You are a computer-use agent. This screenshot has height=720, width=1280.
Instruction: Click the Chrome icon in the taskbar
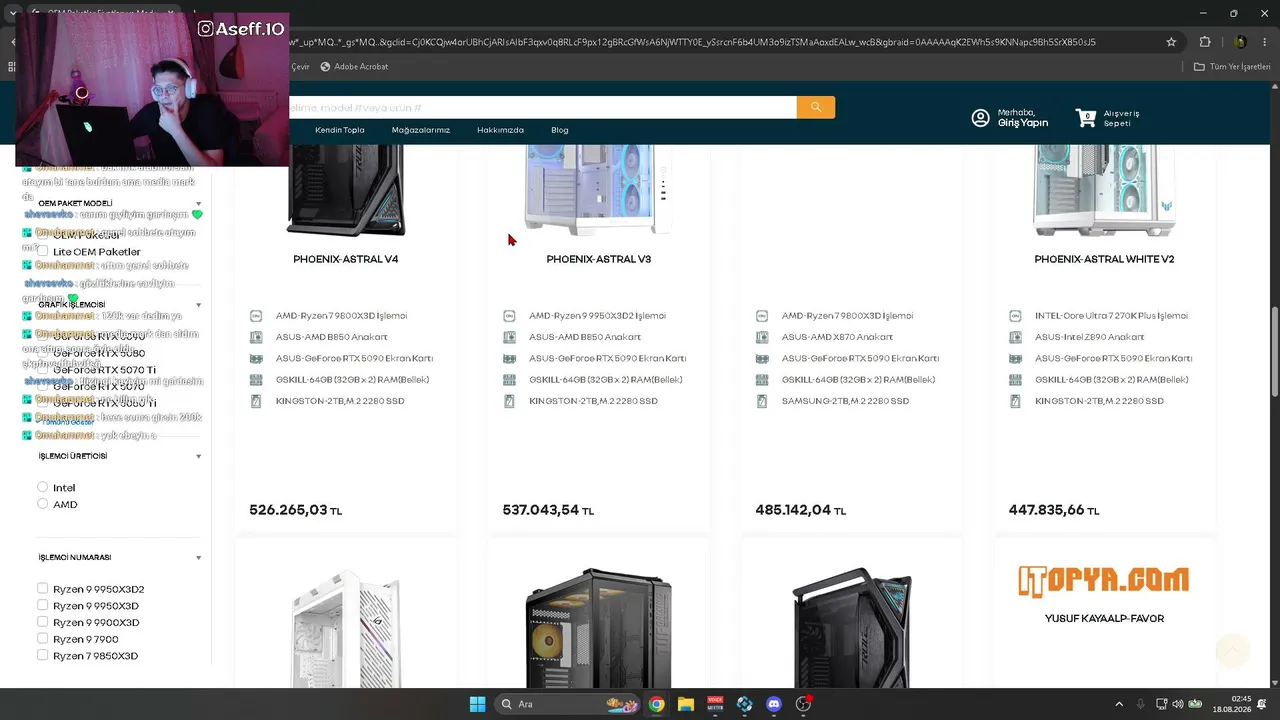(x=656, y=704)
